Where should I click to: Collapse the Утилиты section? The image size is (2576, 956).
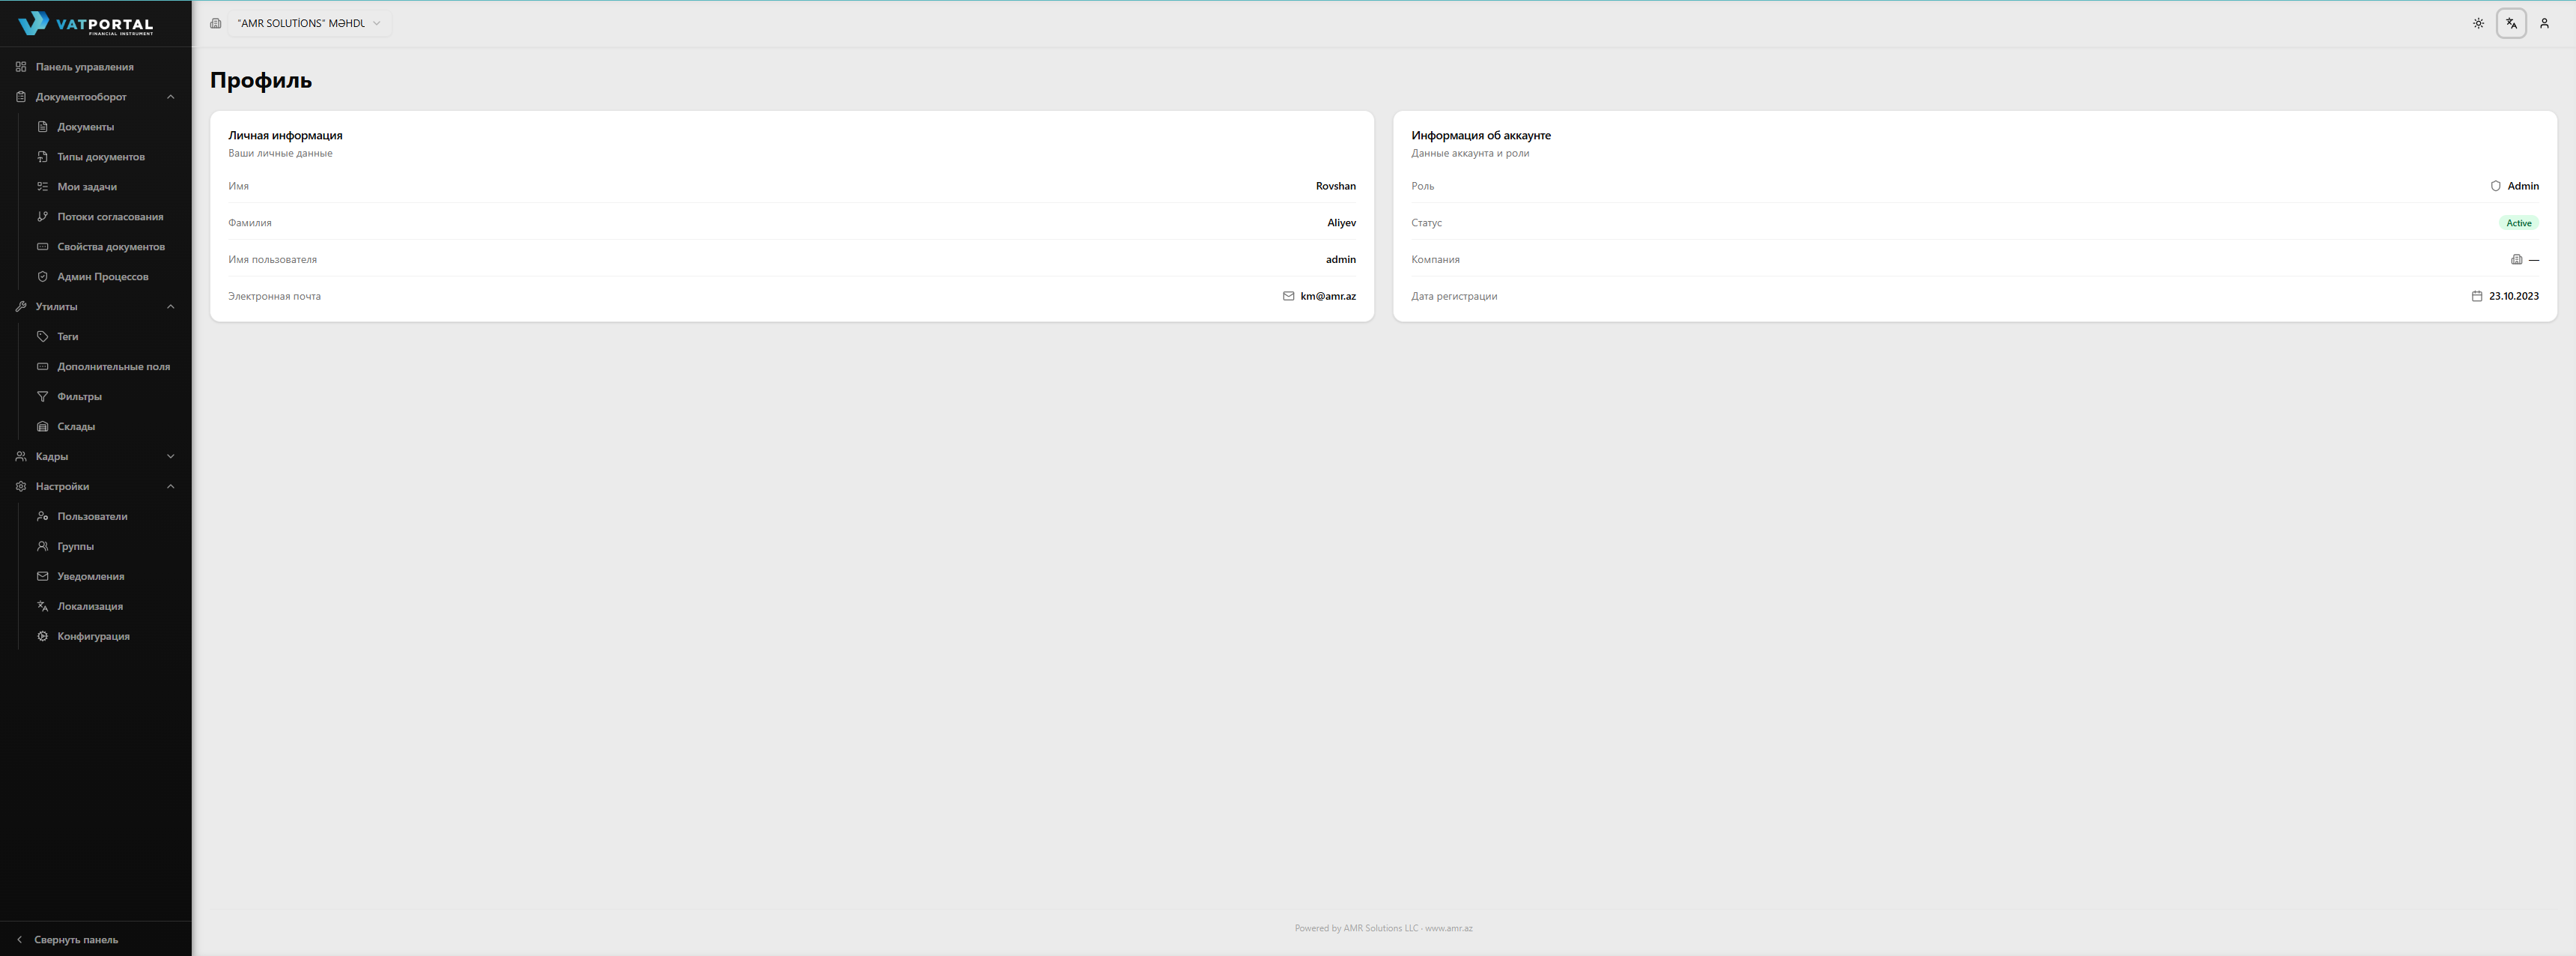point(170,307)
